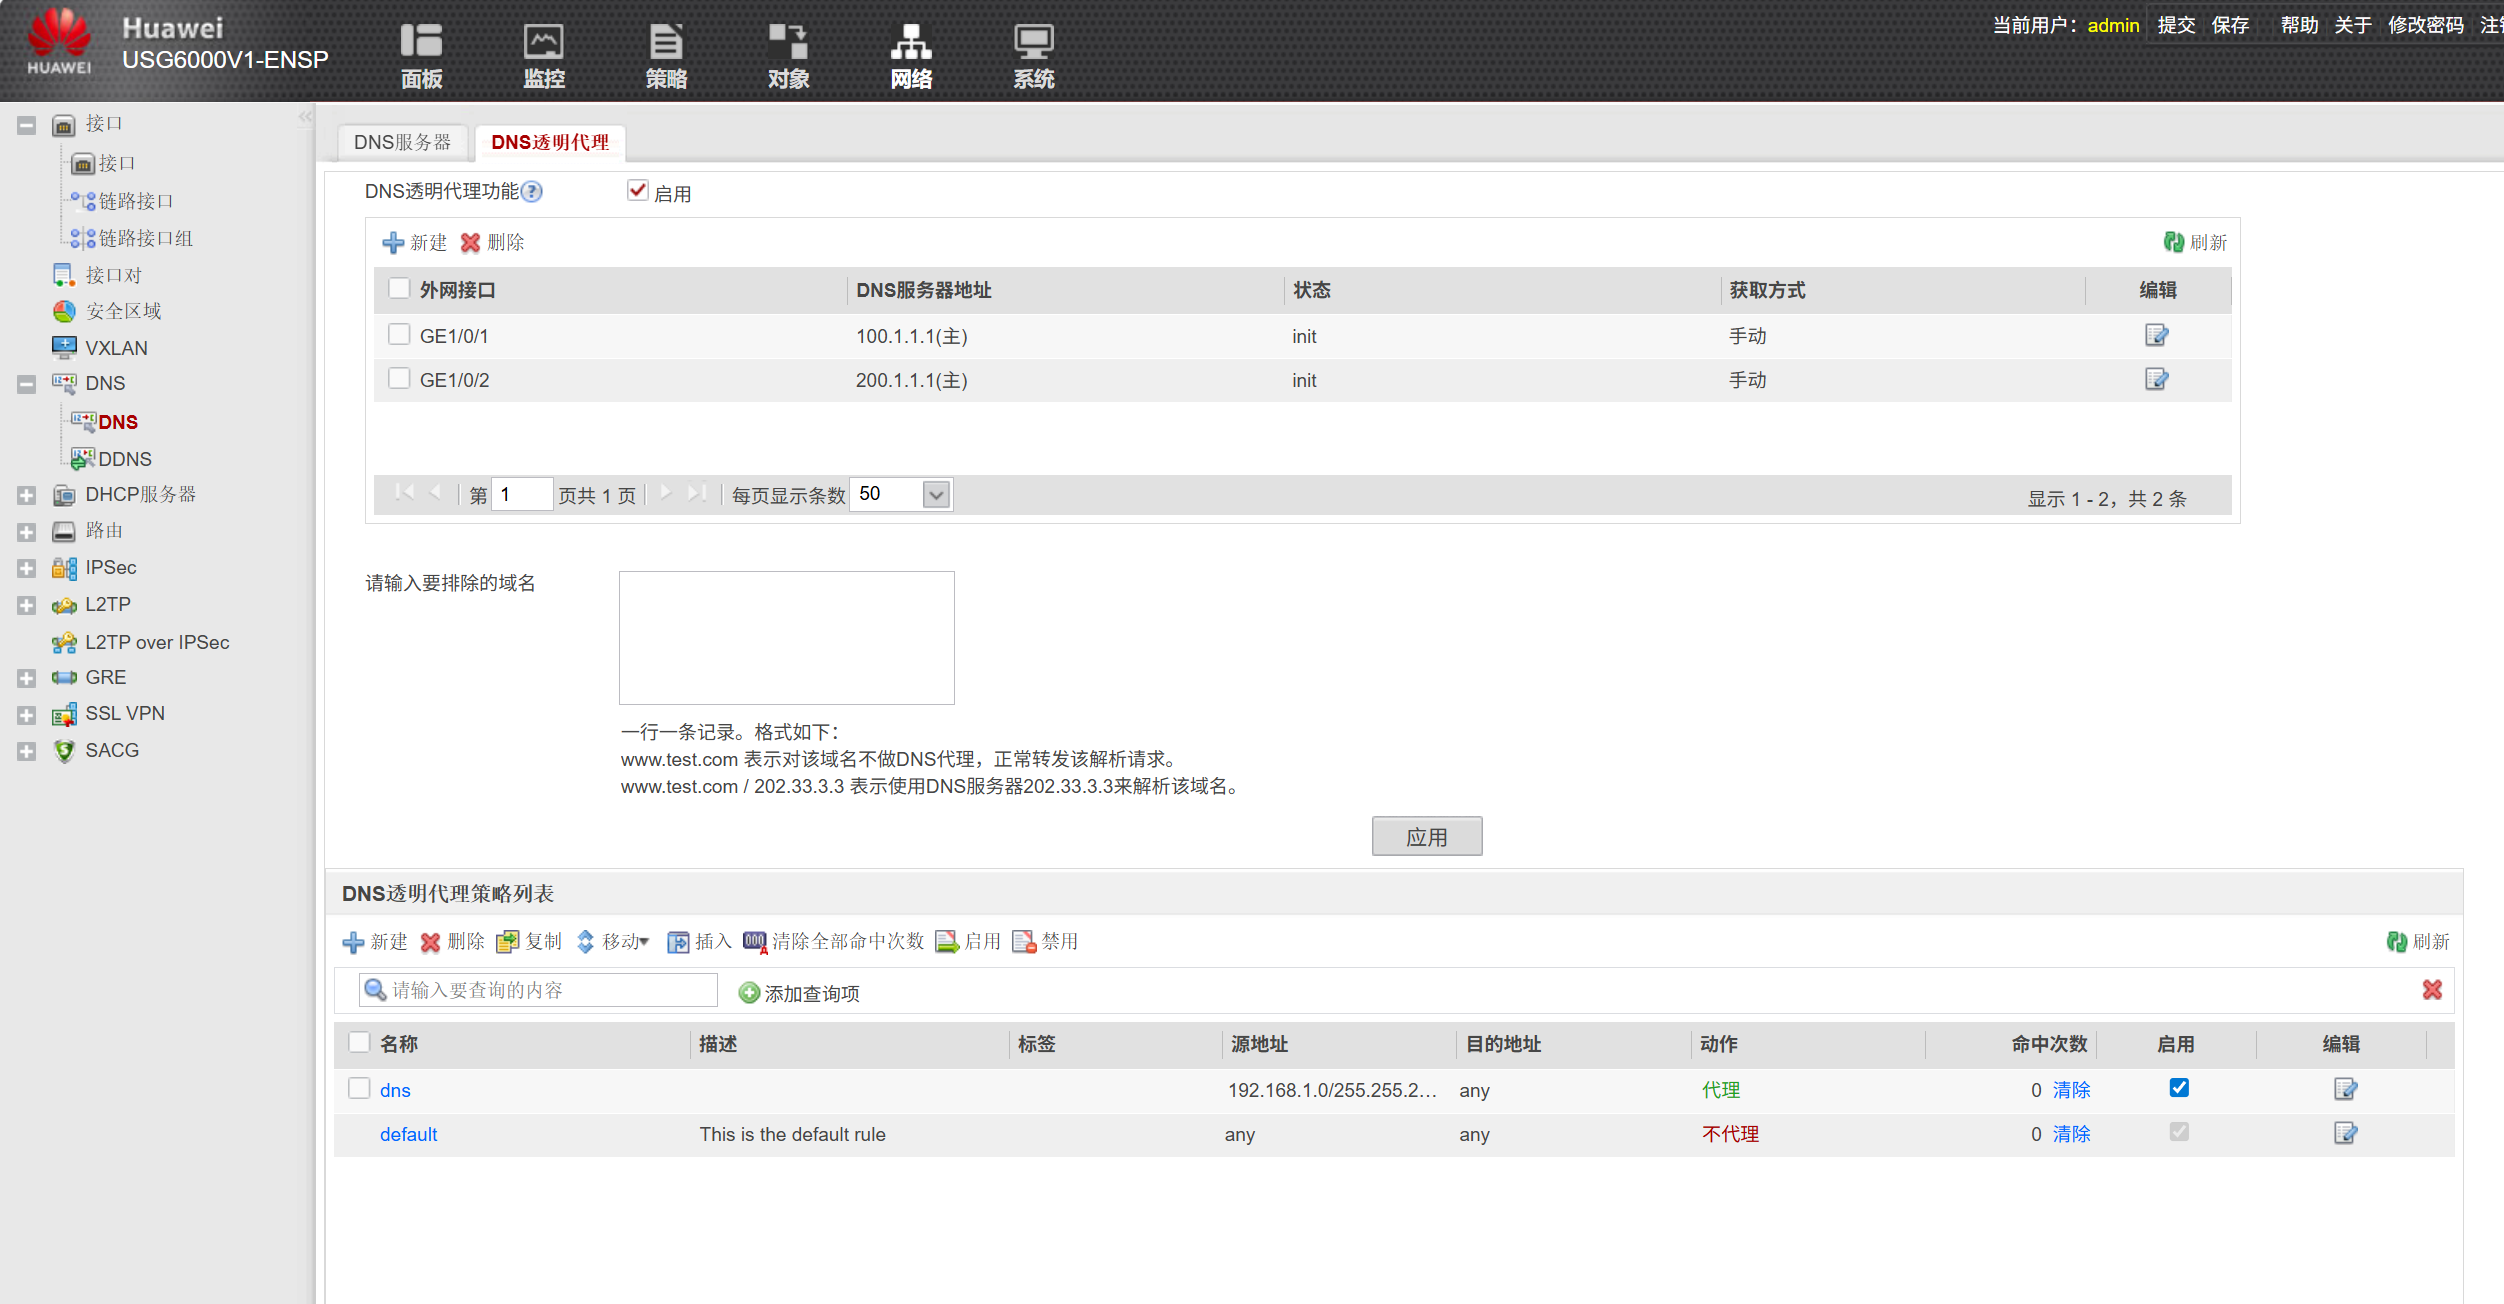The width and height of the screenshot is (2504, 1304).
Task: Click 清除全部命中次数 toolbar icon
Action: click(x=755, y=942)
